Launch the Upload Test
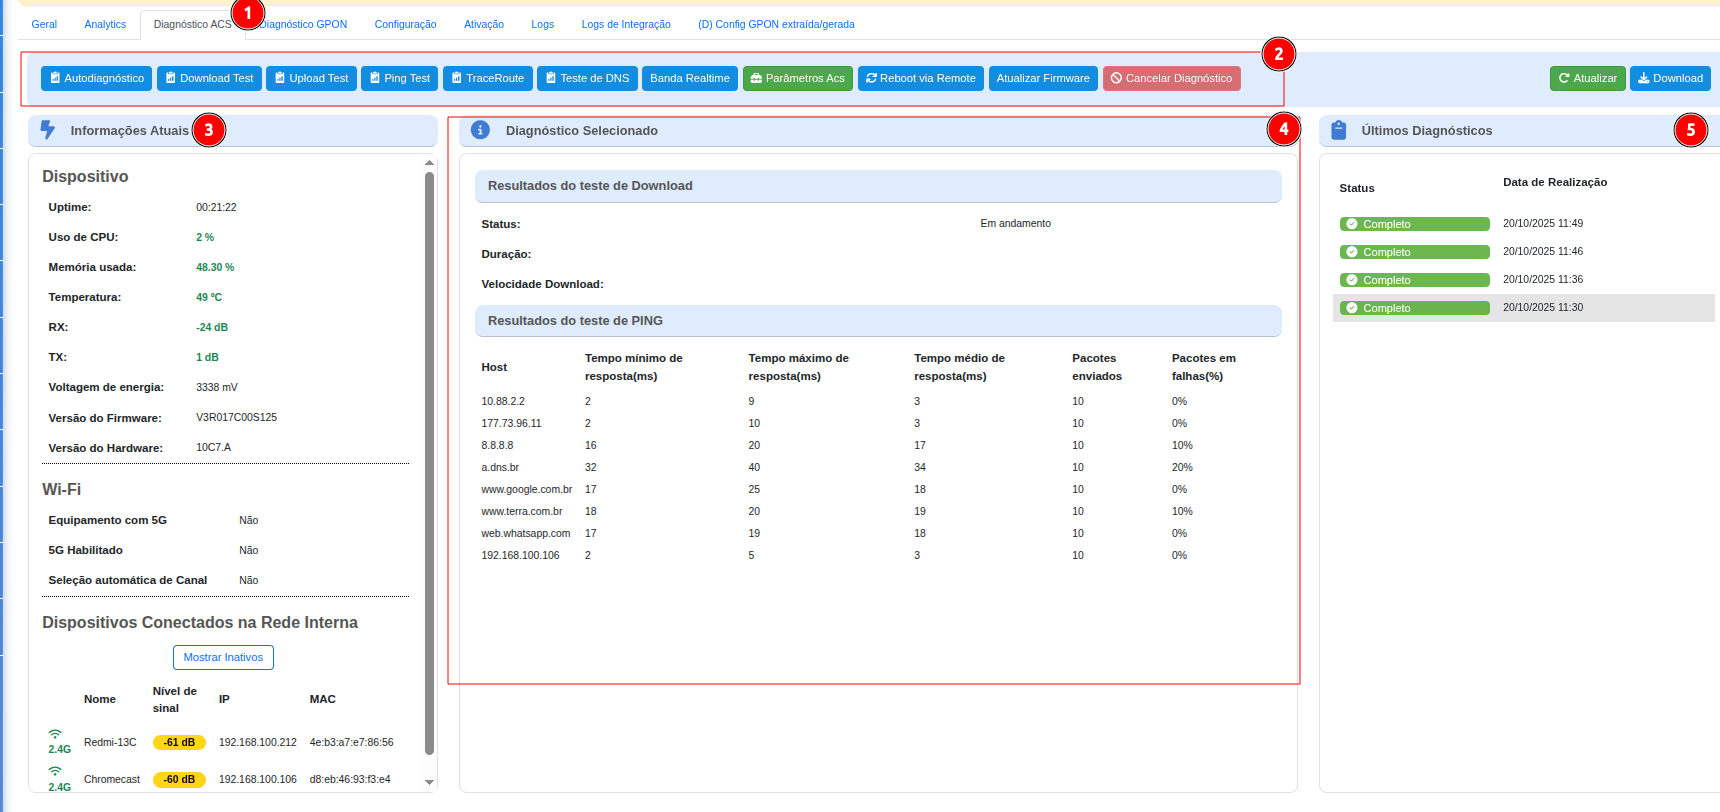Viewport: 1720px width, 812px height. tap(311, 78)
